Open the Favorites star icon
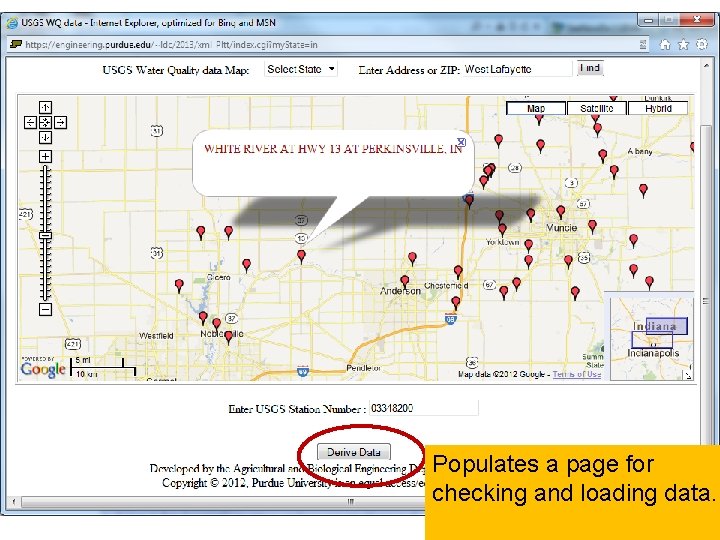Viewport: 720px width, 540px height. pyautogui.click(x=683, y=44)
